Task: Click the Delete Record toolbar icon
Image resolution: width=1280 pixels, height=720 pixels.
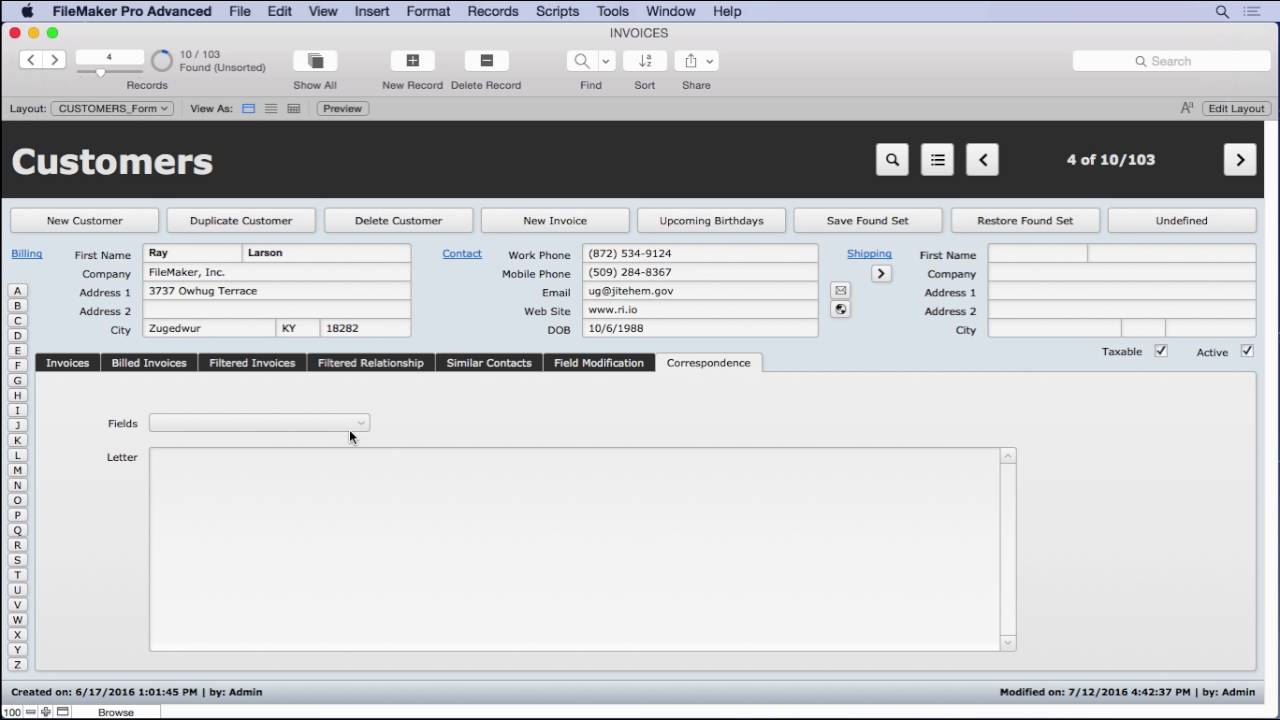Action: click(x=486, y=61)
